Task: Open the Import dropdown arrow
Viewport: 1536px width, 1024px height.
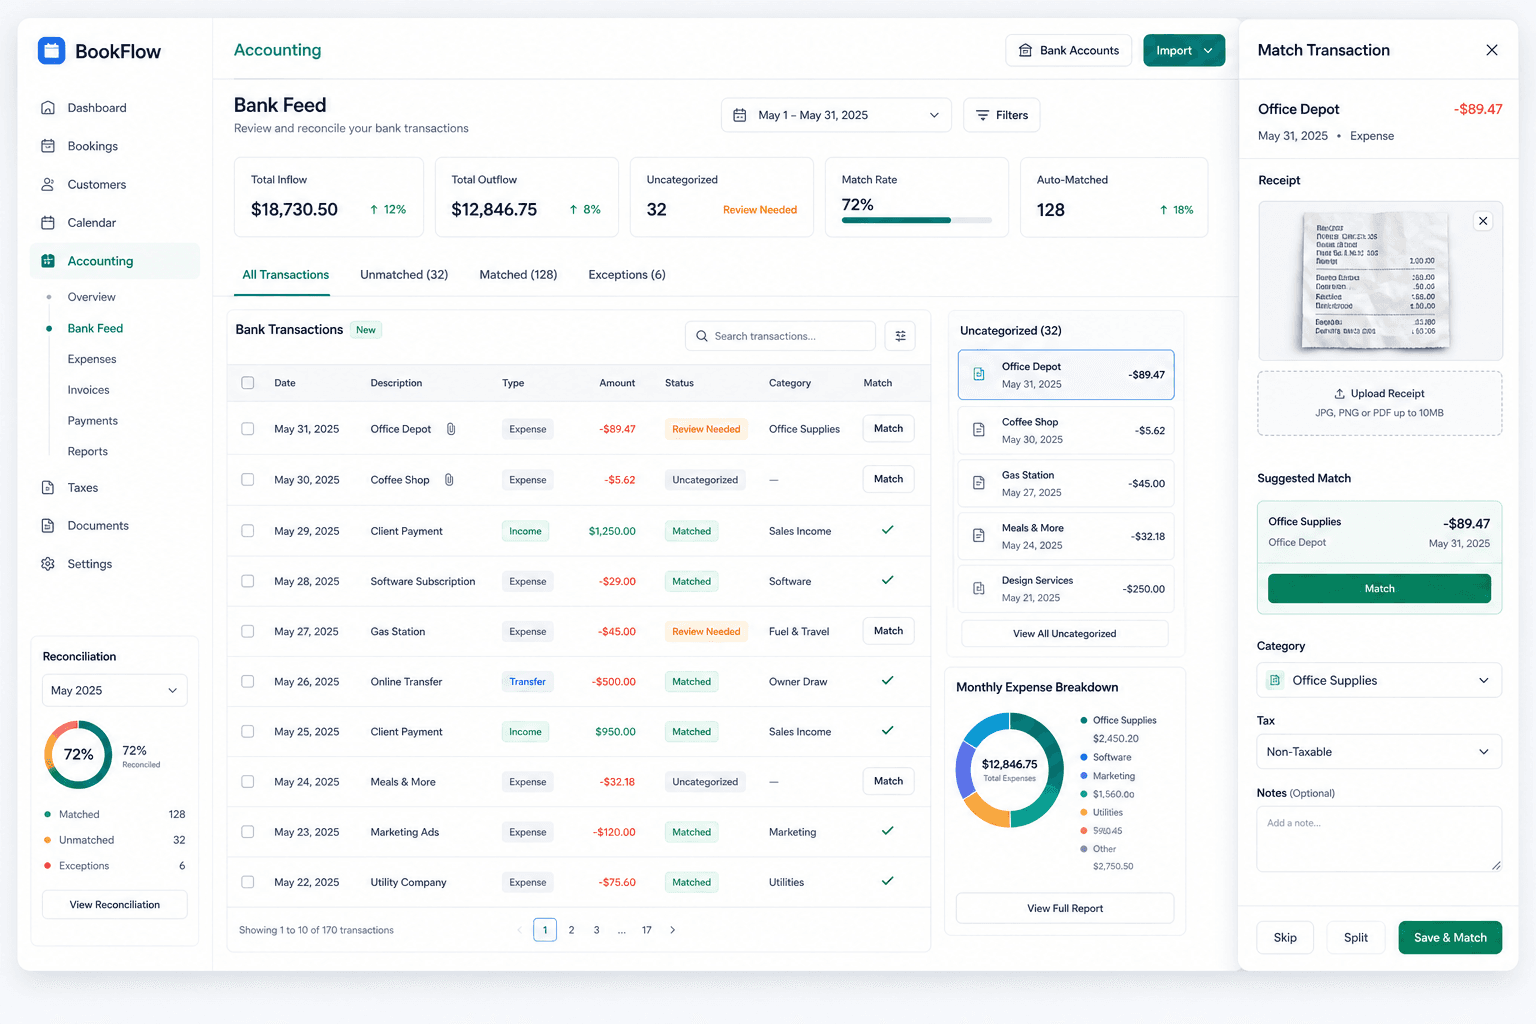Action: (1208, 51)
